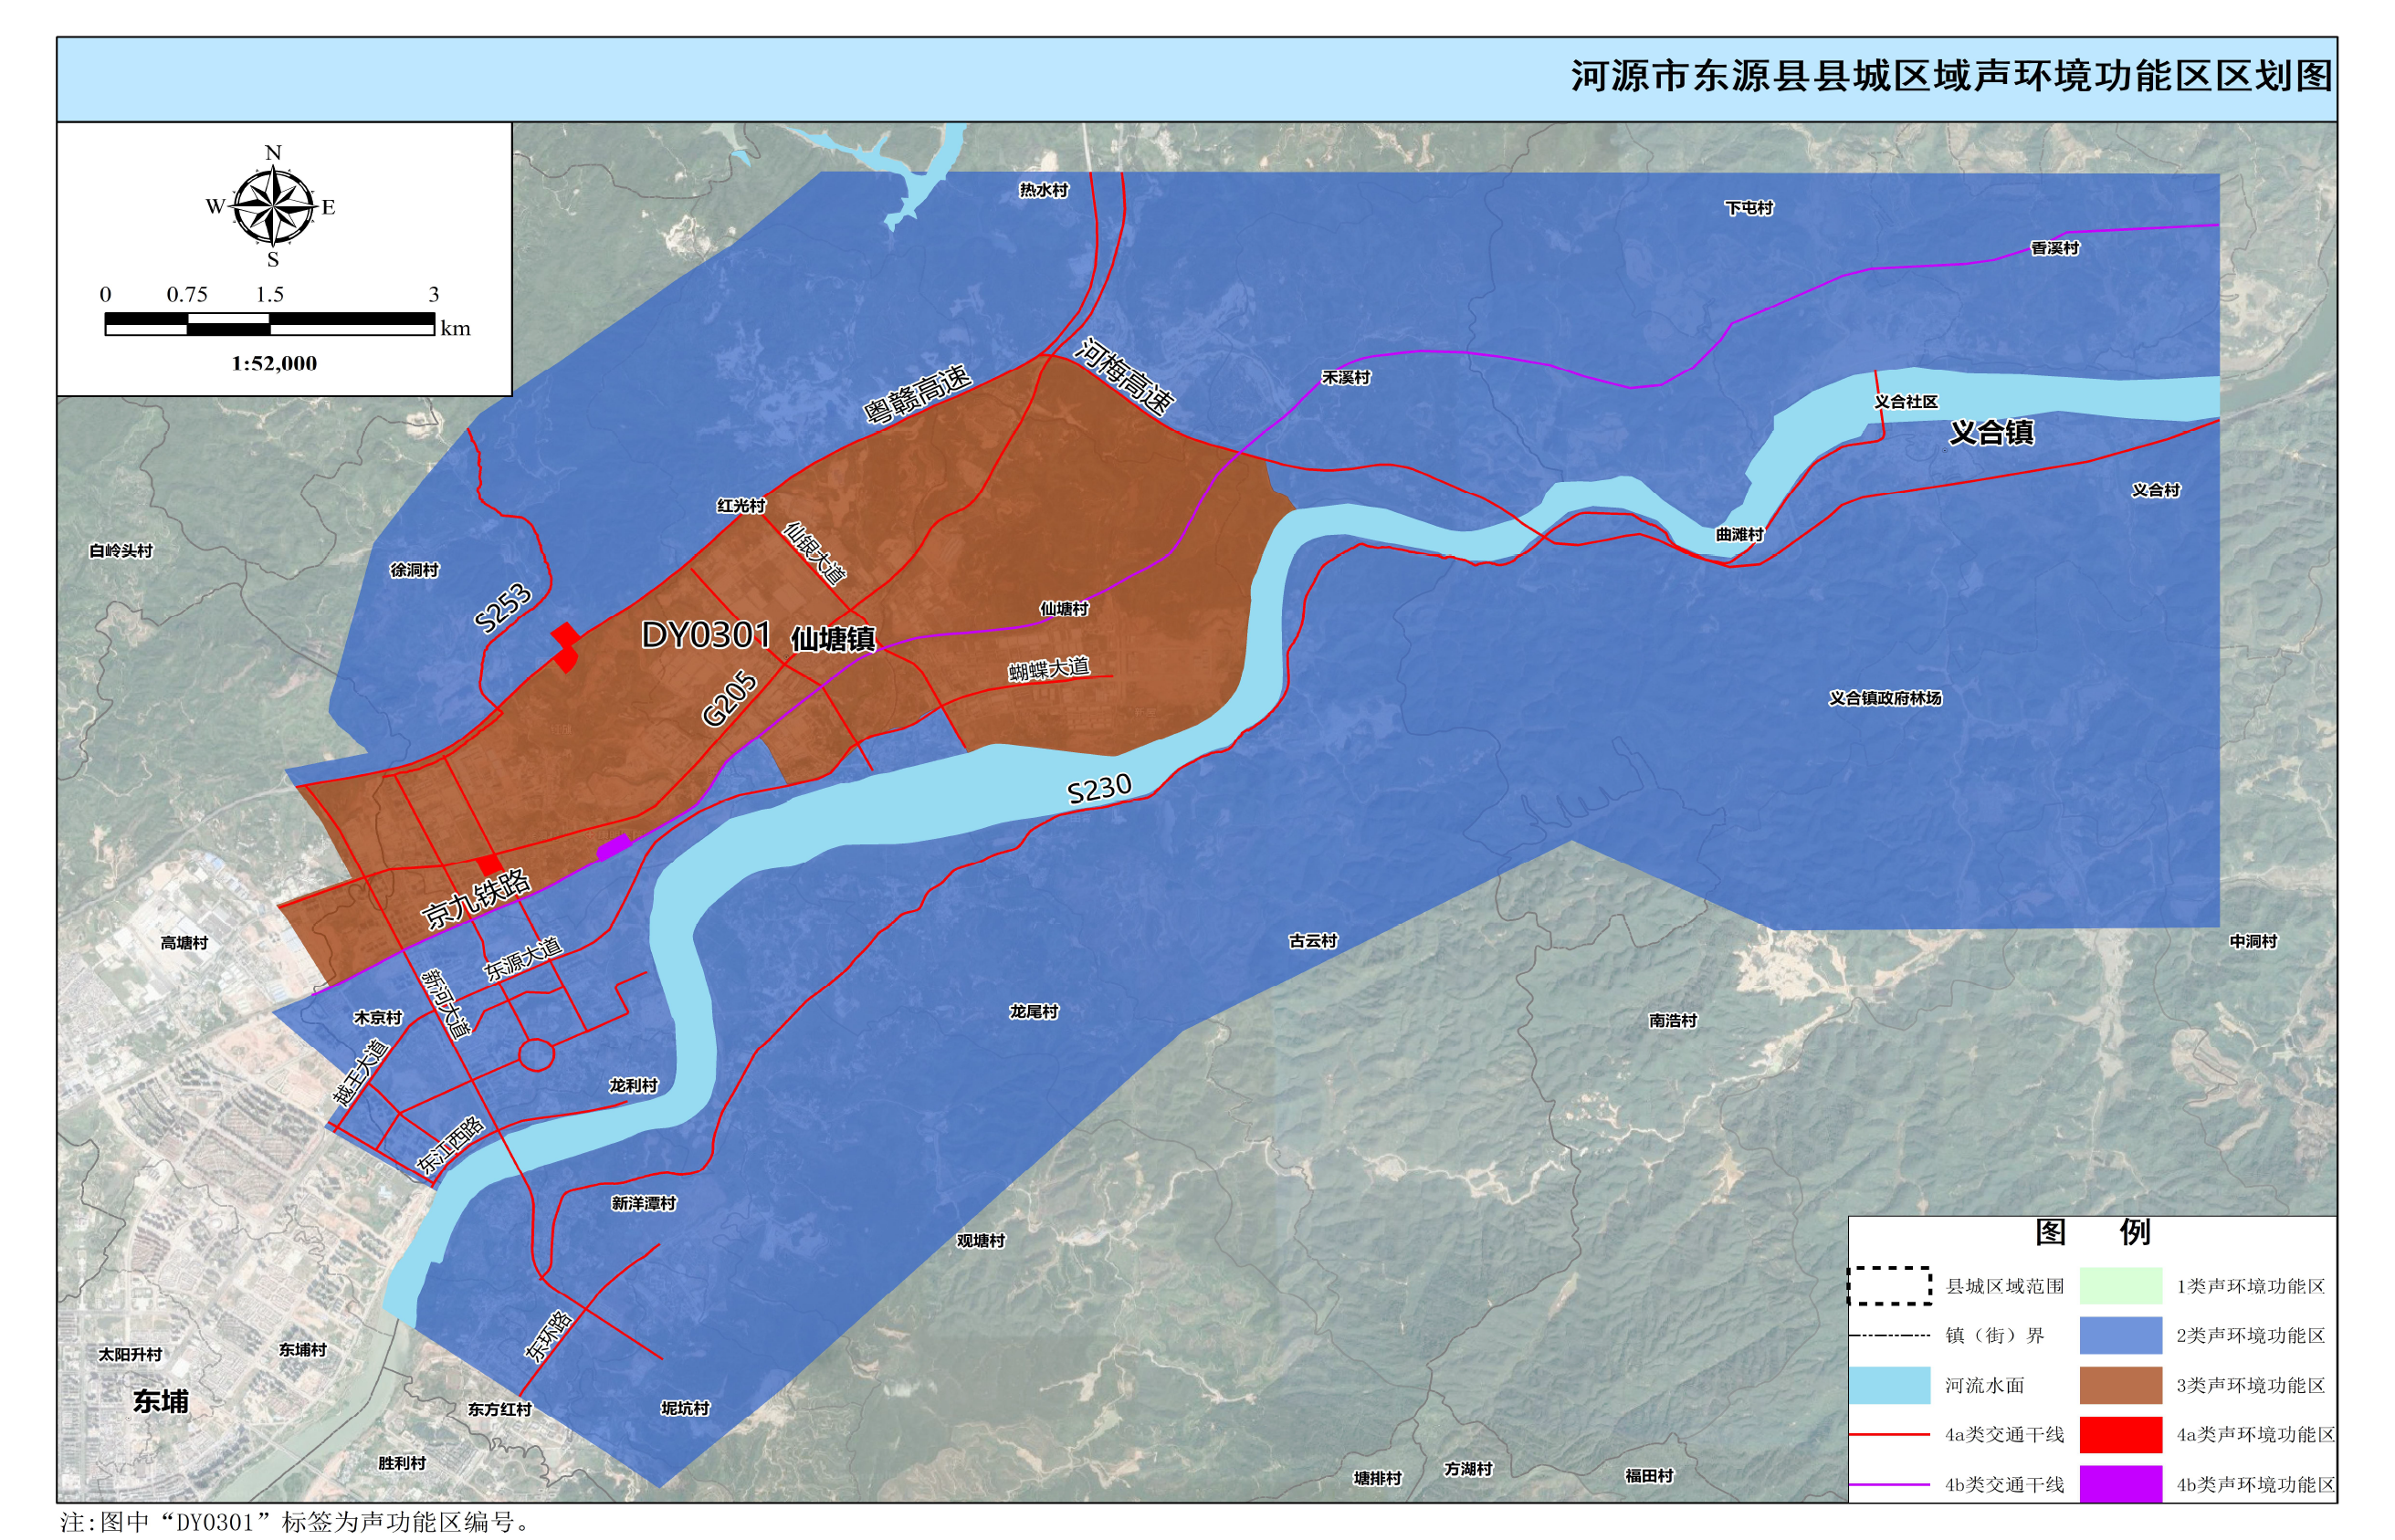
Task: Click the 仙塘镇 town label
Action: coord(832,639)
